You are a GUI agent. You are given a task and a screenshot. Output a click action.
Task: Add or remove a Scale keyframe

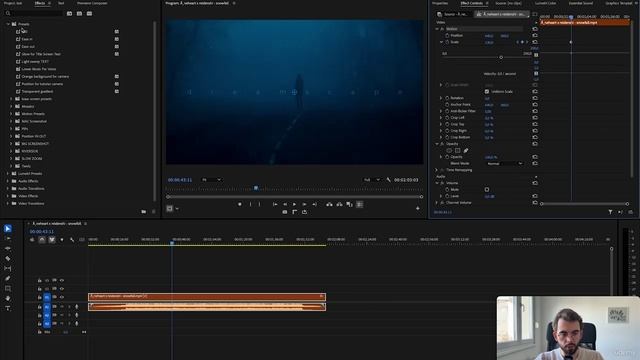pyautogui.click(x=522, y=42)
